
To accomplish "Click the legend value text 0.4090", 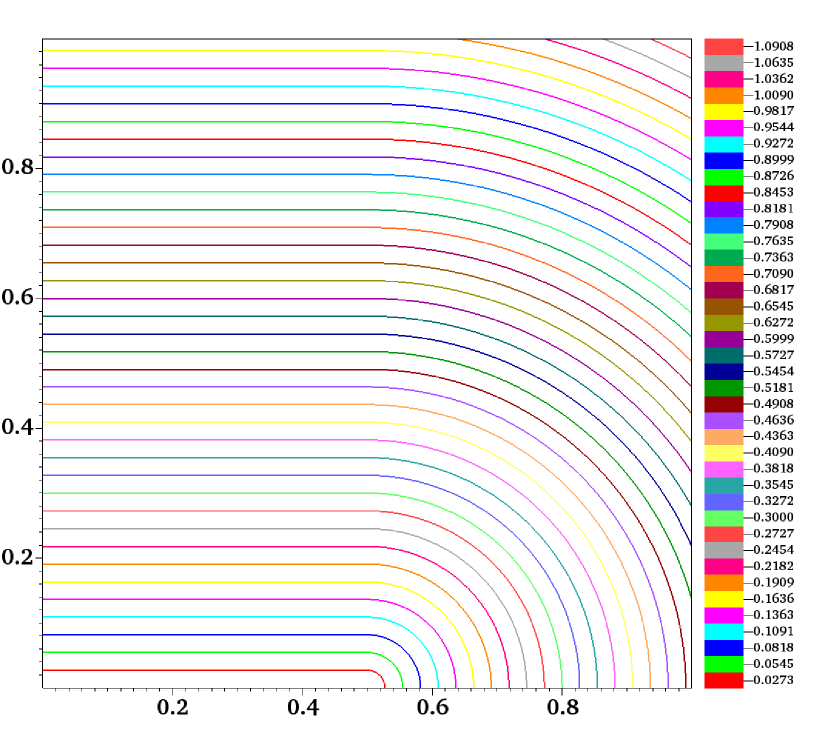I will [768, 453].
